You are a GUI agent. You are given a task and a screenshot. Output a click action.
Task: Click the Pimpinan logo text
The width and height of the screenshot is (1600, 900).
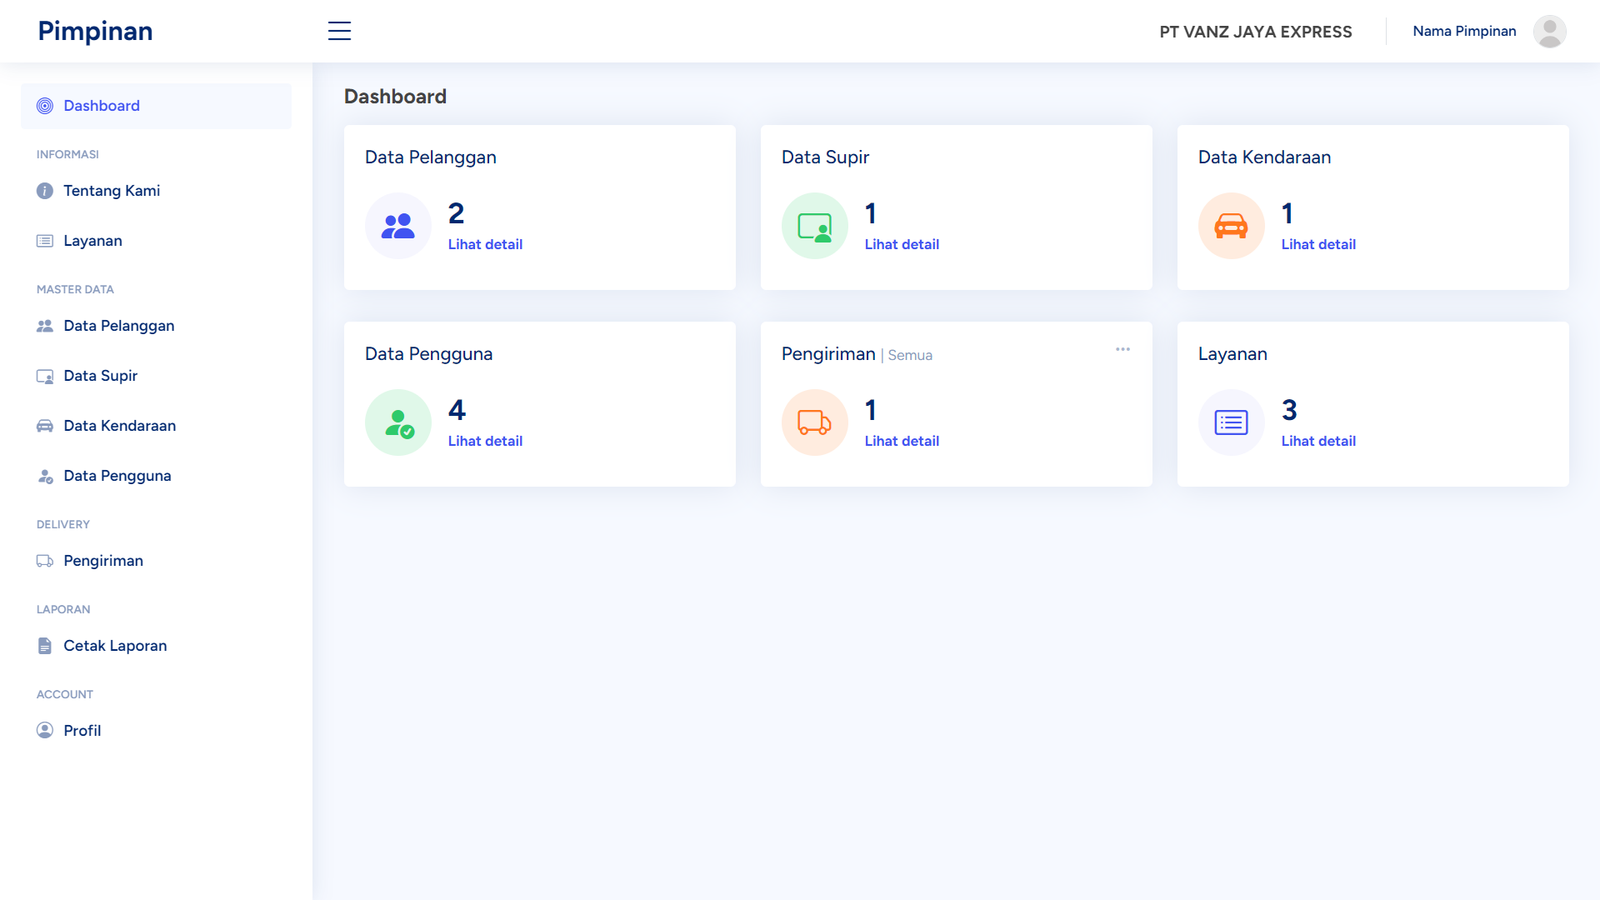[x=95, y=31]
